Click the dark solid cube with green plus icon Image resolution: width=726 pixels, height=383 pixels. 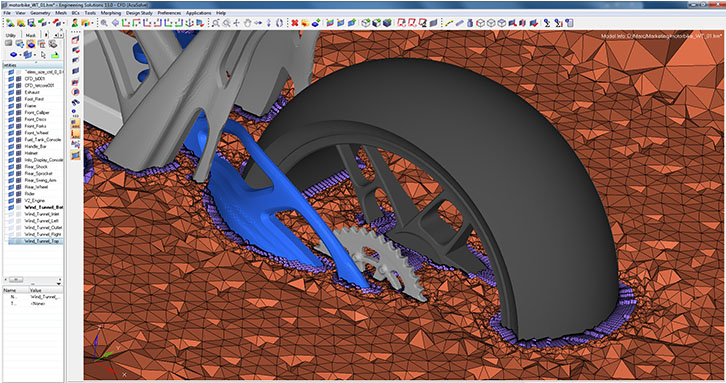click(387, 23)
